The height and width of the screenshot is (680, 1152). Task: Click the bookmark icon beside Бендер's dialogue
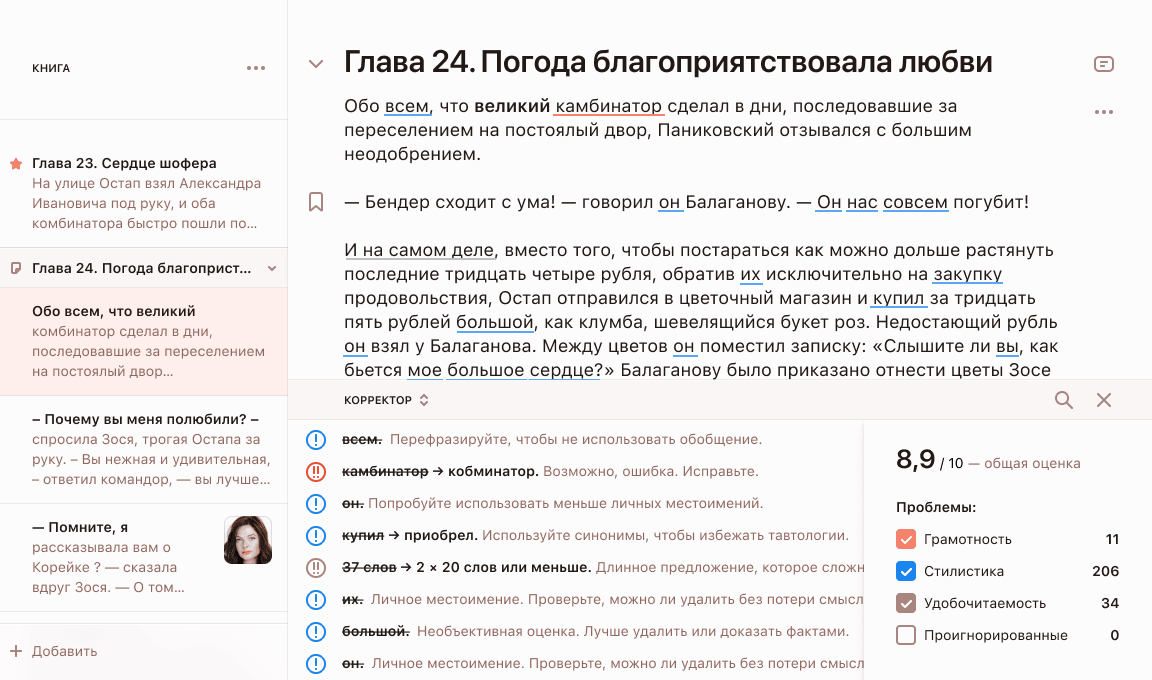[317, 201]
